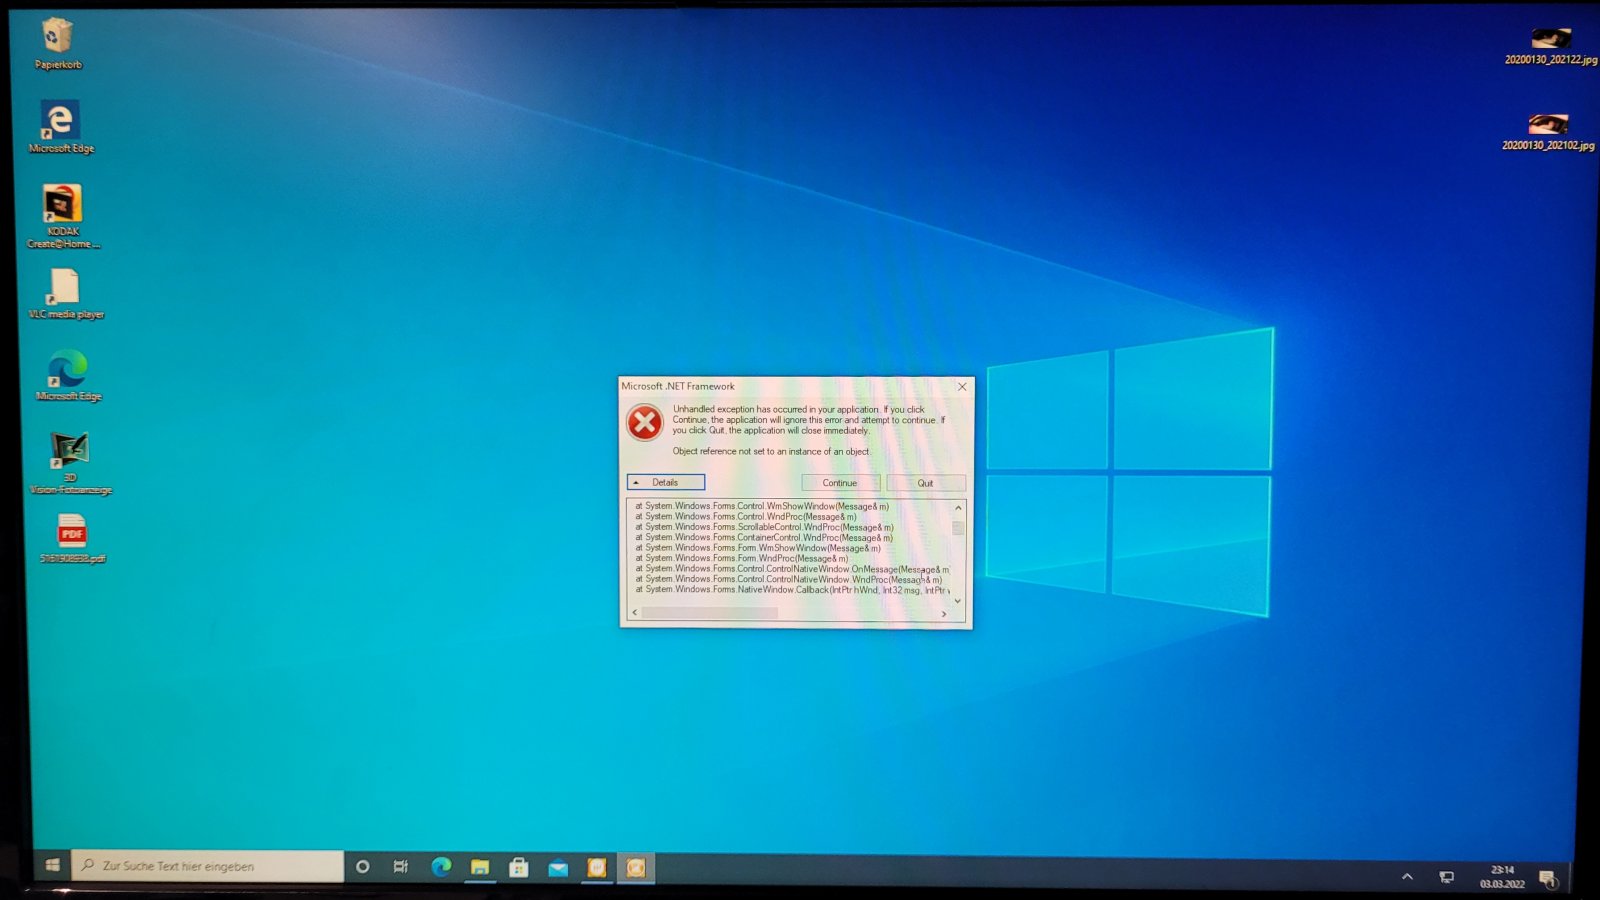The width and height of the screenshot is (1600, 900).
Task: Click the network icon in tray
Action: pos(1446,877)
